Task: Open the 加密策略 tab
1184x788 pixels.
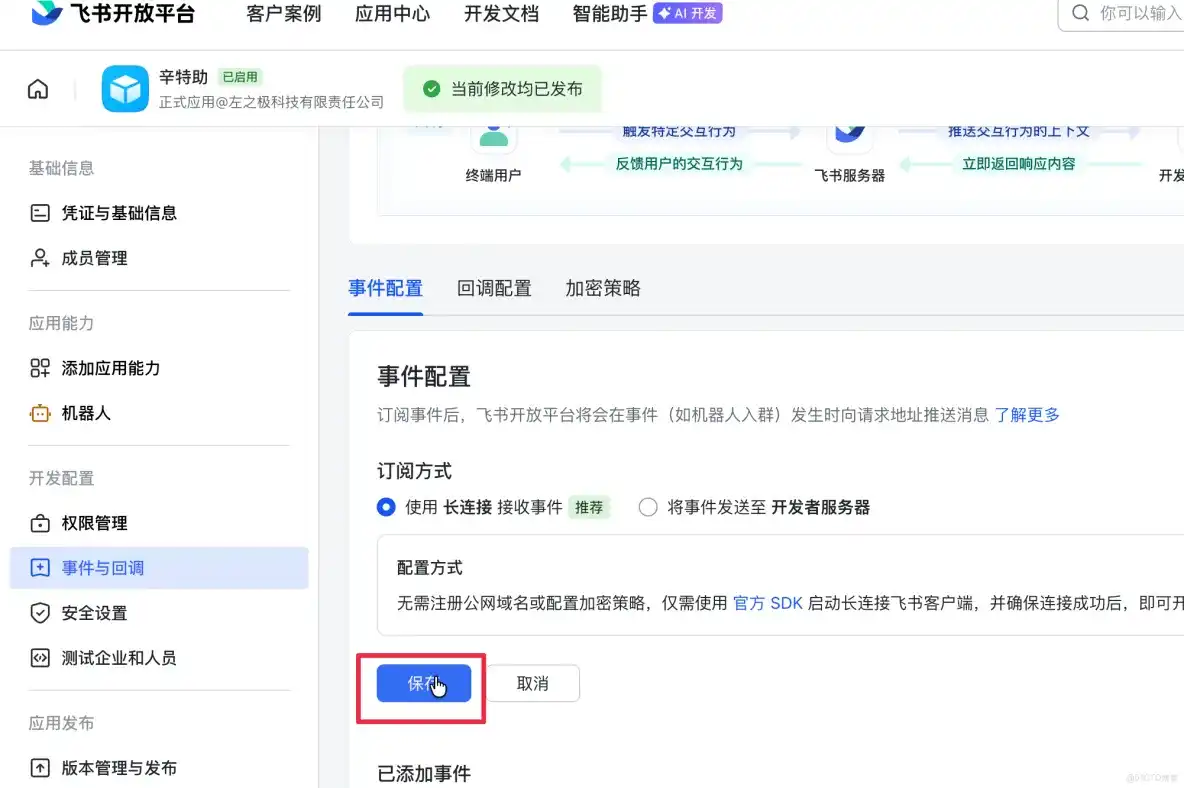Action: (x=602, y=288)
